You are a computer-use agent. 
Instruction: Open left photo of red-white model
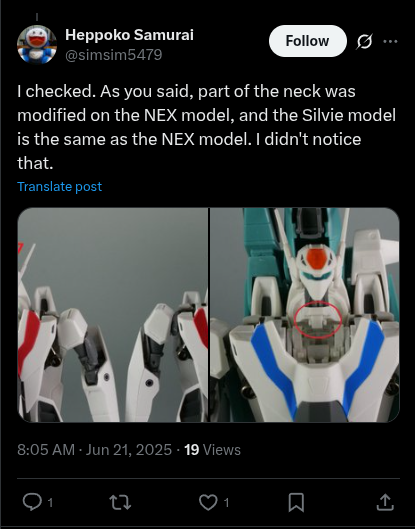(113, 315)
